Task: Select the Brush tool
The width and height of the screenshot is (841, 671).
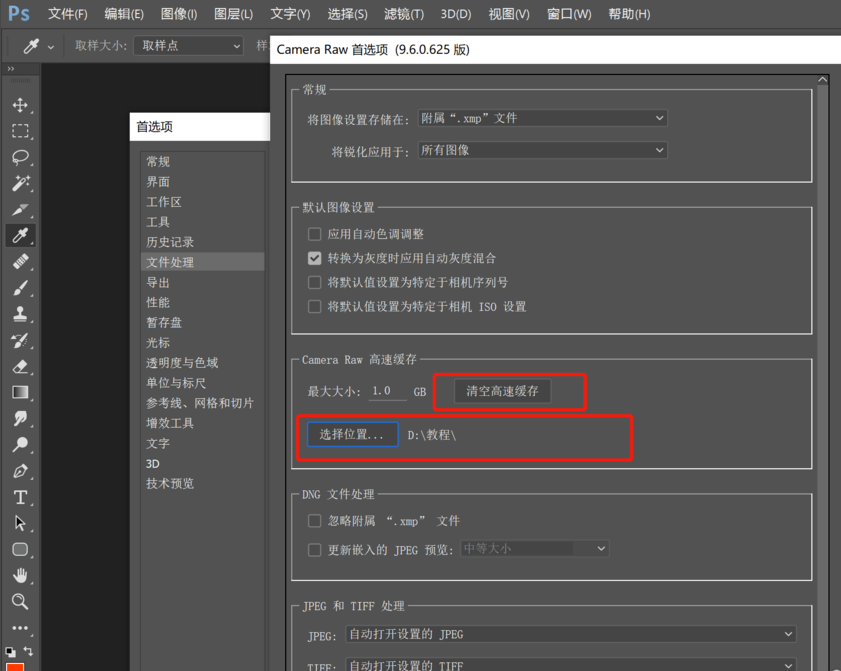Action: [x=20, y=288]
